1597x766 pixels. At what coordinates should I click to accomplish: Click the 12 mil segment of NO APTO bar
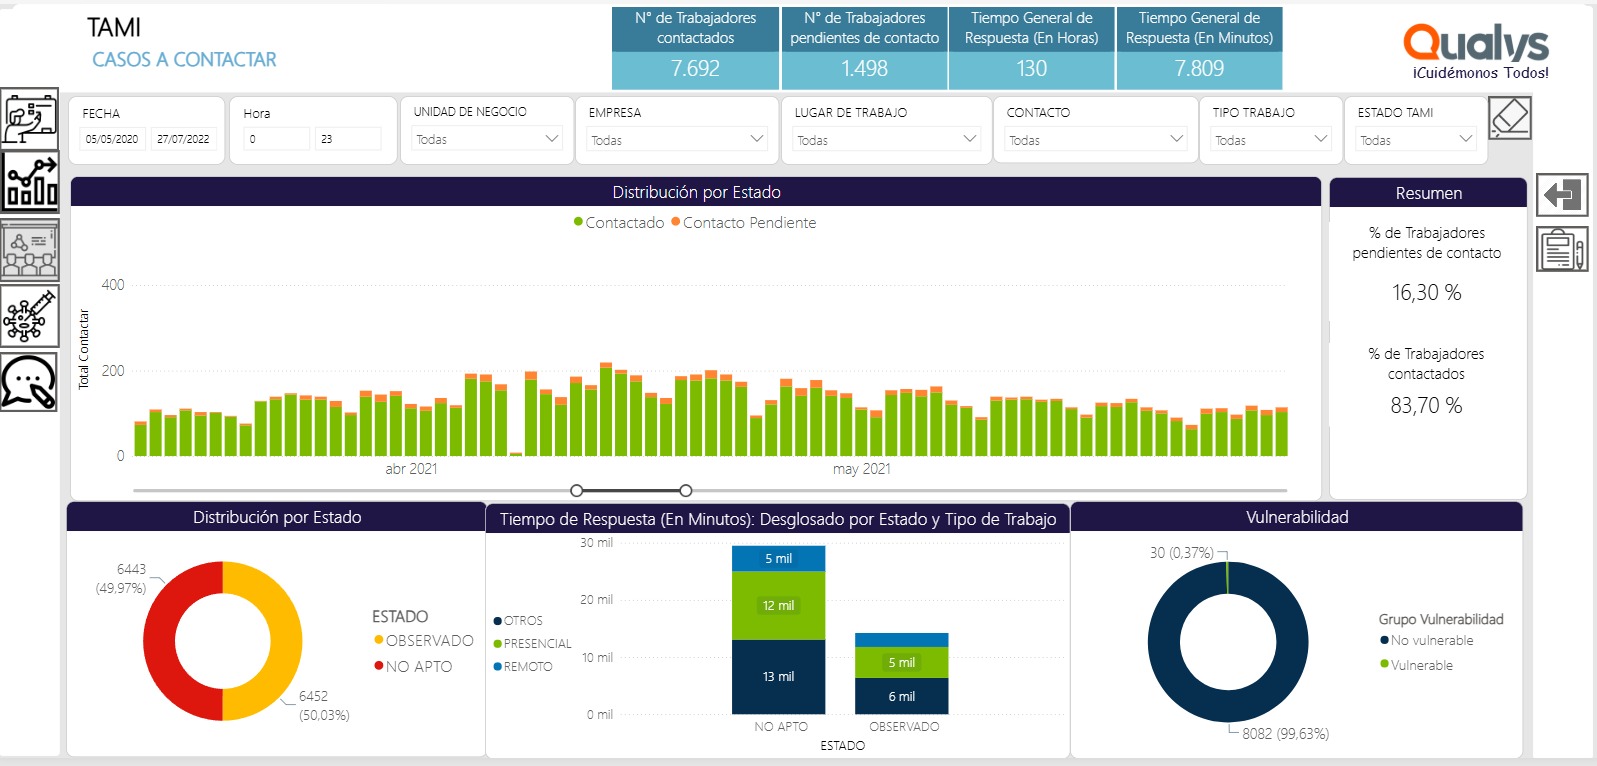(x=778, y=606)
